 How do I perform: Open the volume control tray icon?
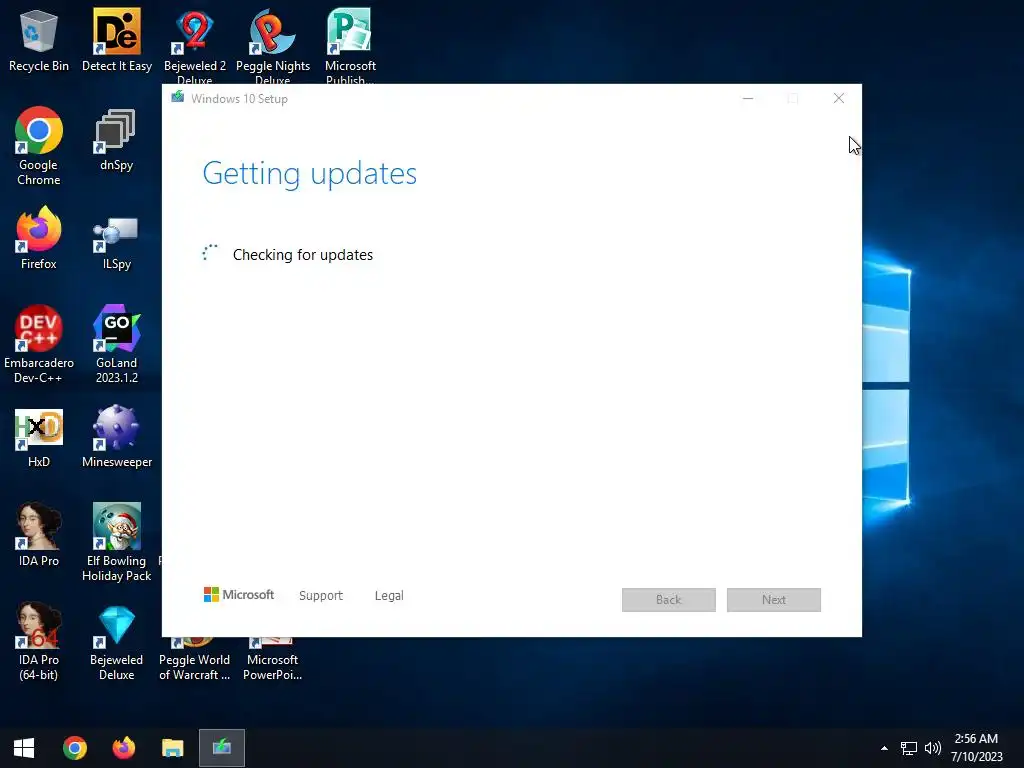pos(933,748)
